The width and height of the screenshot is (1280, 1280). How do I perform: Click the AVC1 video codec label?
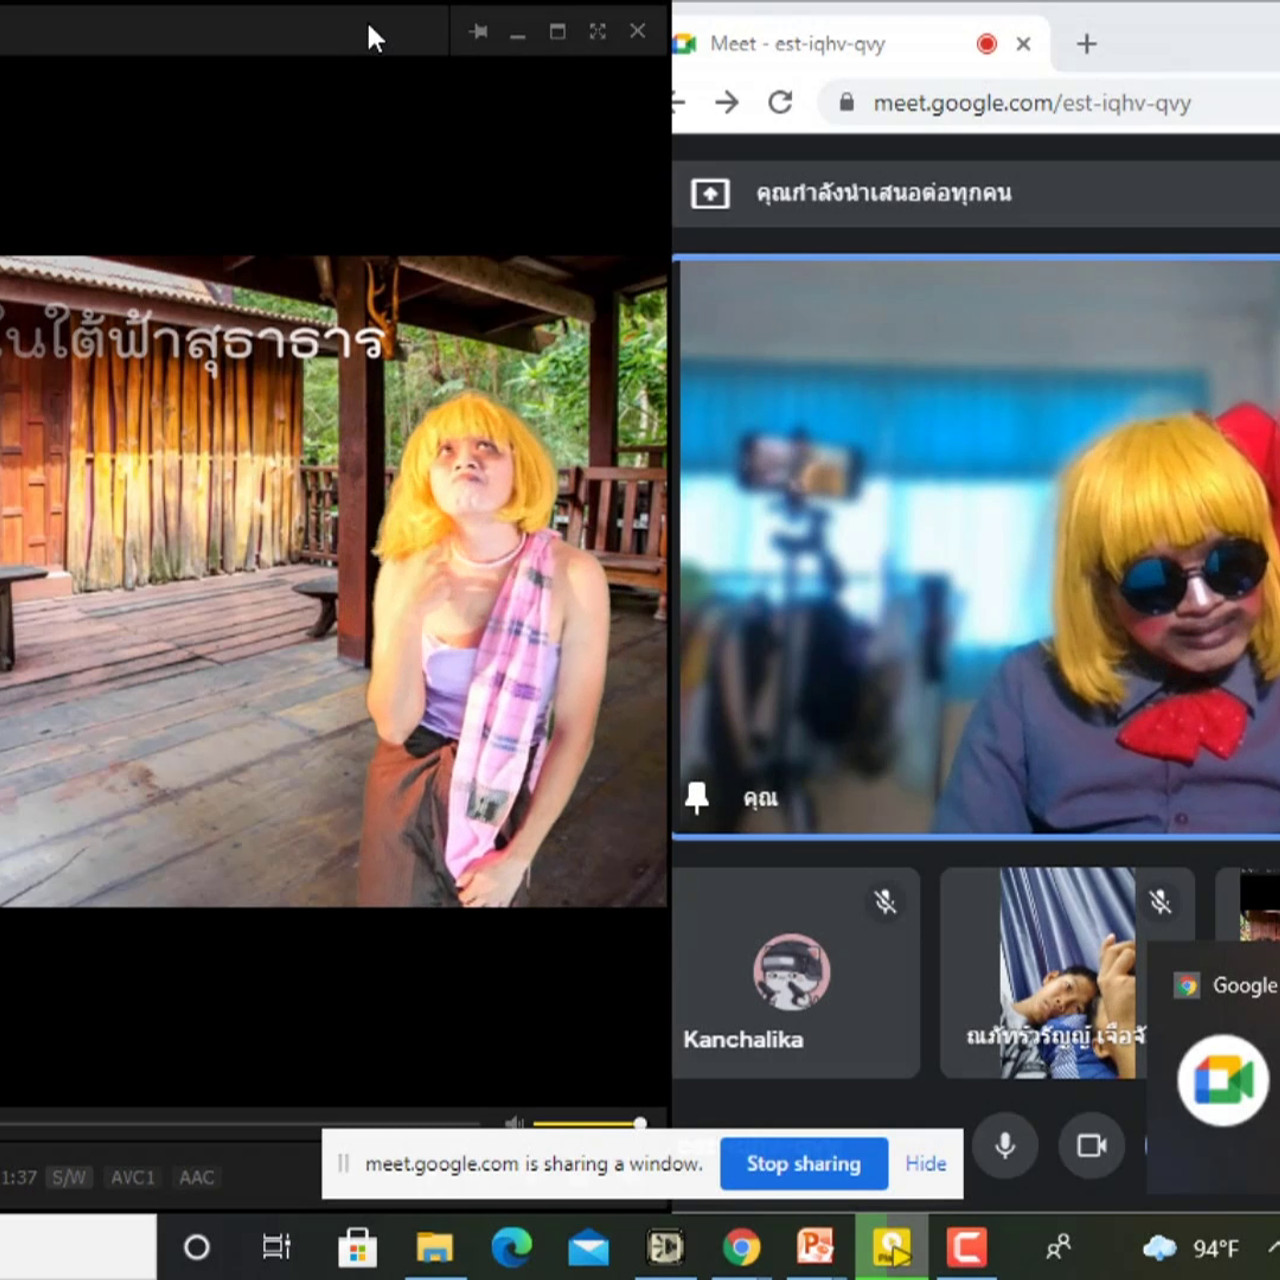[133, 1178]
